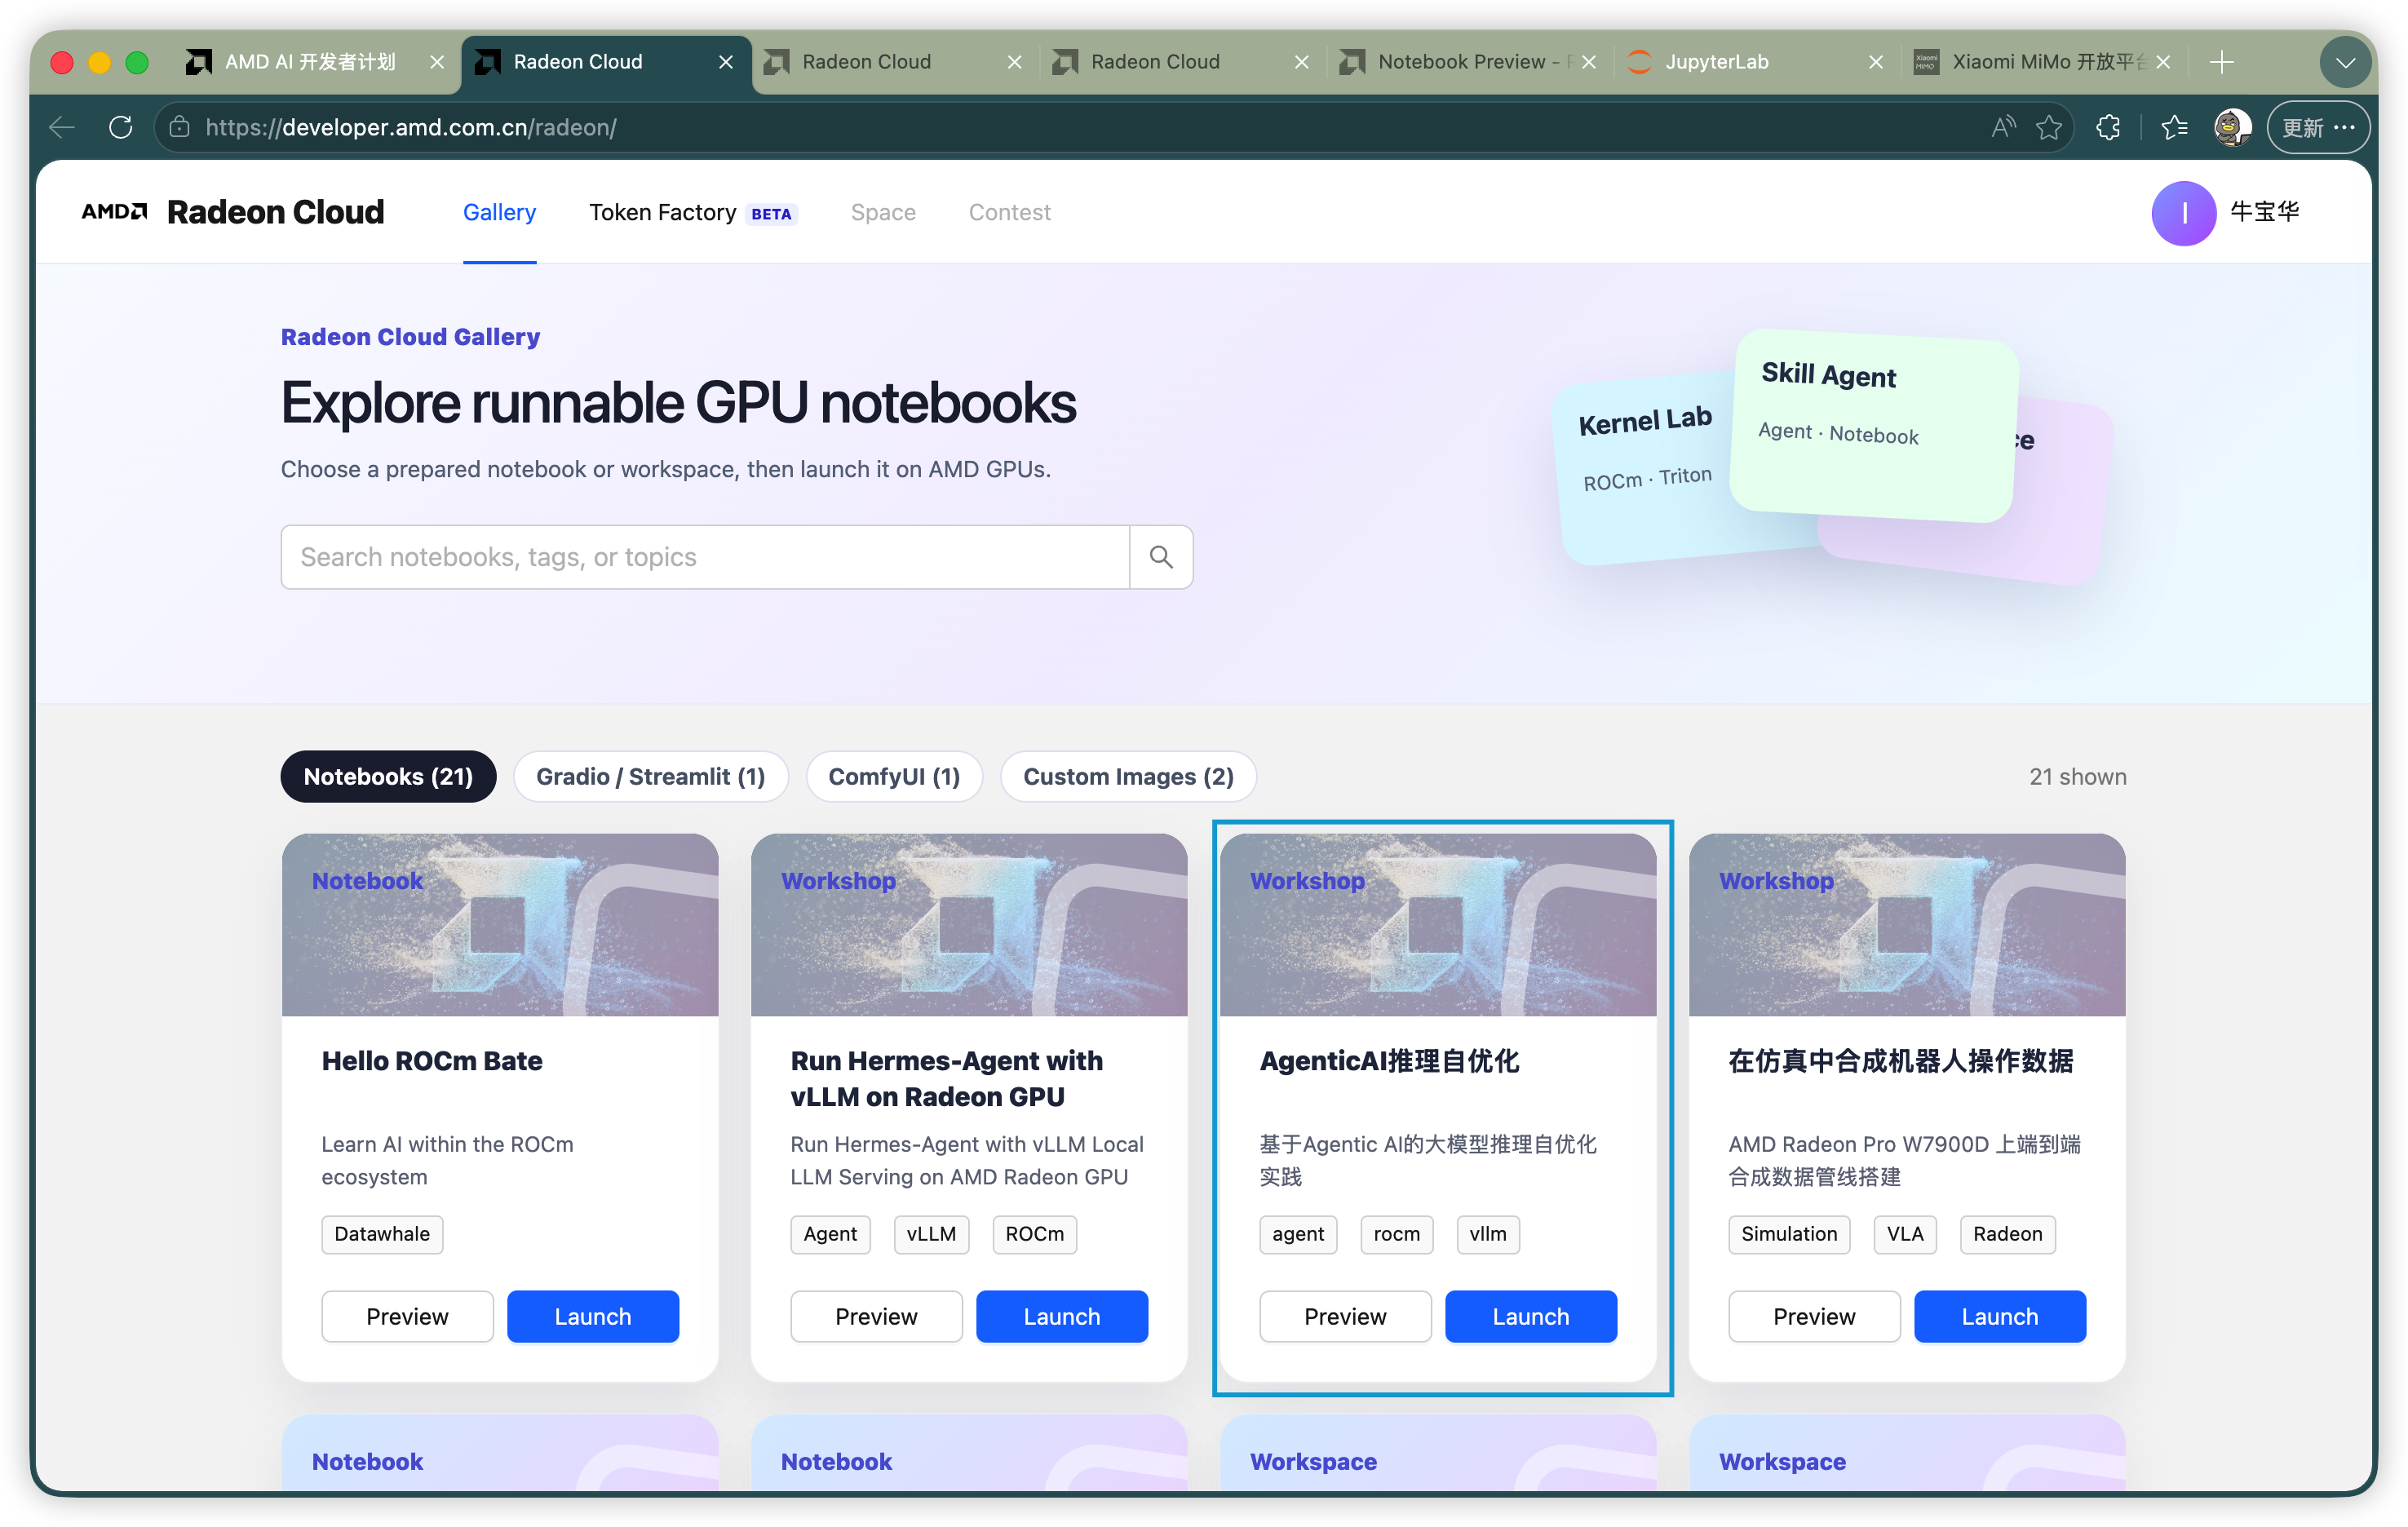Reload the page with refresh icon
The image size is (2408, 1527).
click(x=121, y=127)
